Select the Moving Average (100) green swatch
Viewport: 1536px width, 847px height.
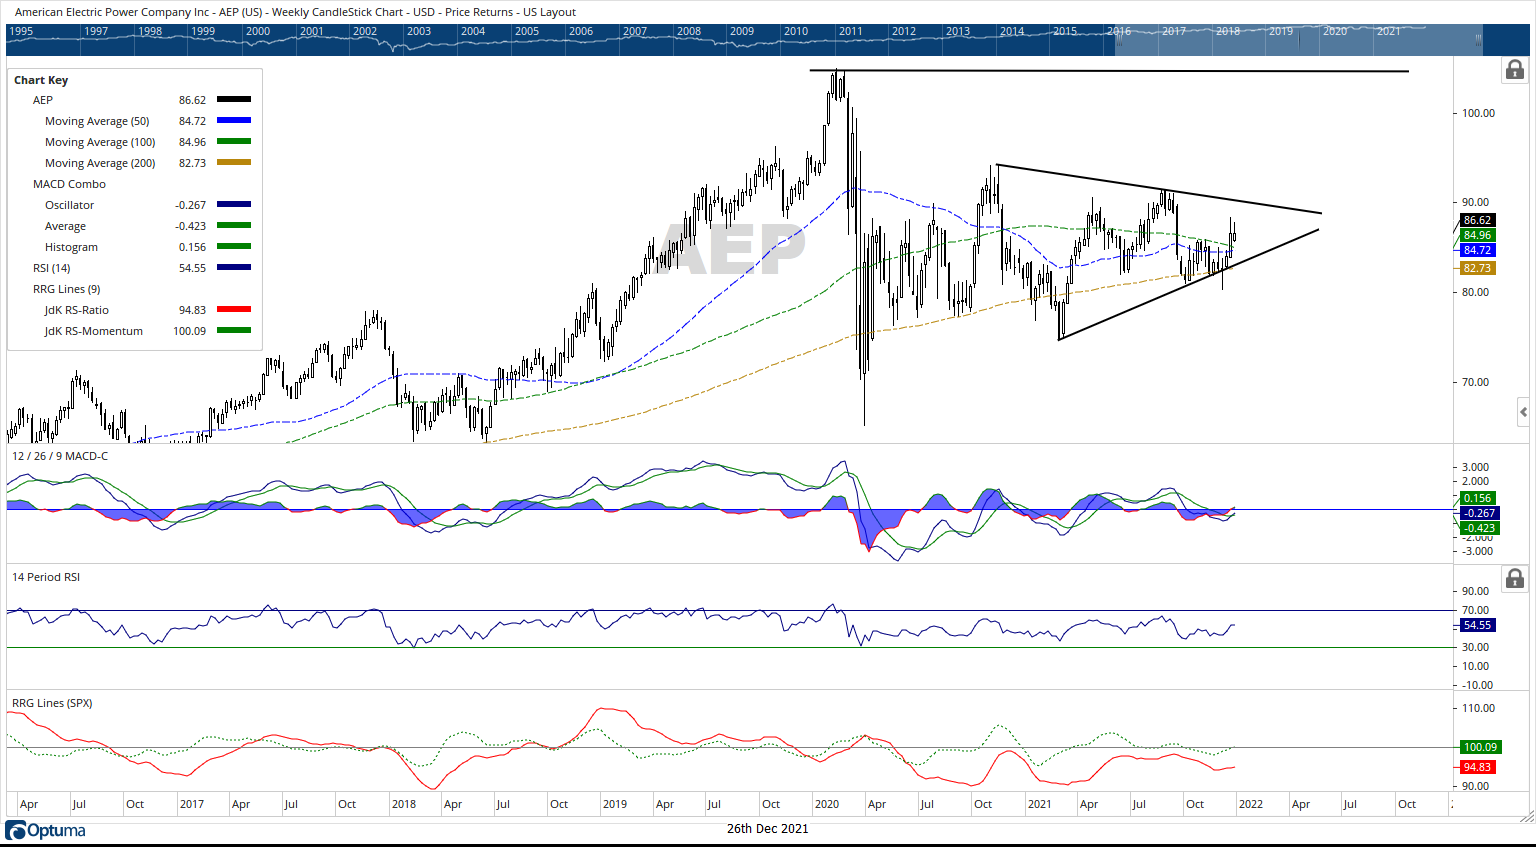234,142
